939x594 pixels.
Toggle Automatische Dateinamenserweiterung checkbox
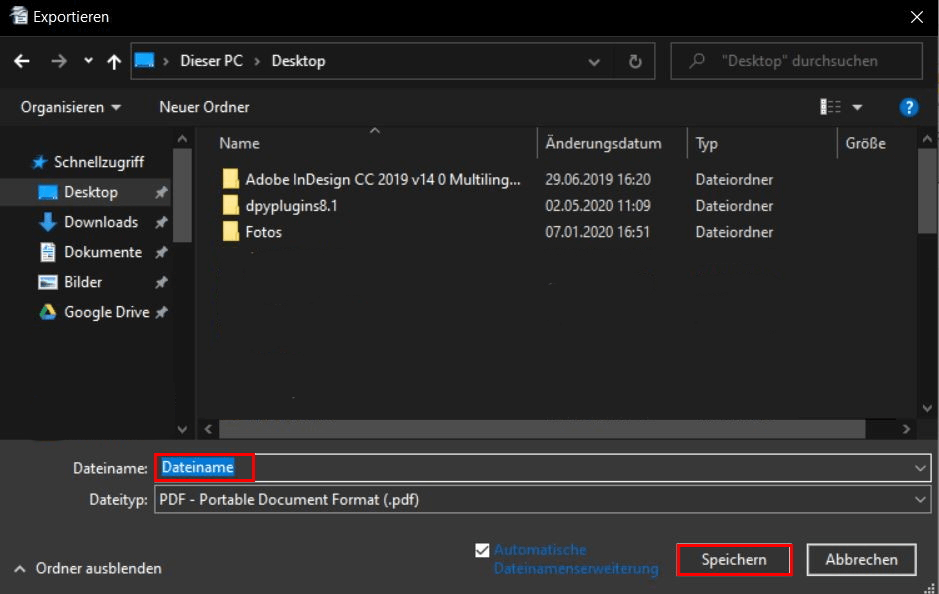point(482,550)
